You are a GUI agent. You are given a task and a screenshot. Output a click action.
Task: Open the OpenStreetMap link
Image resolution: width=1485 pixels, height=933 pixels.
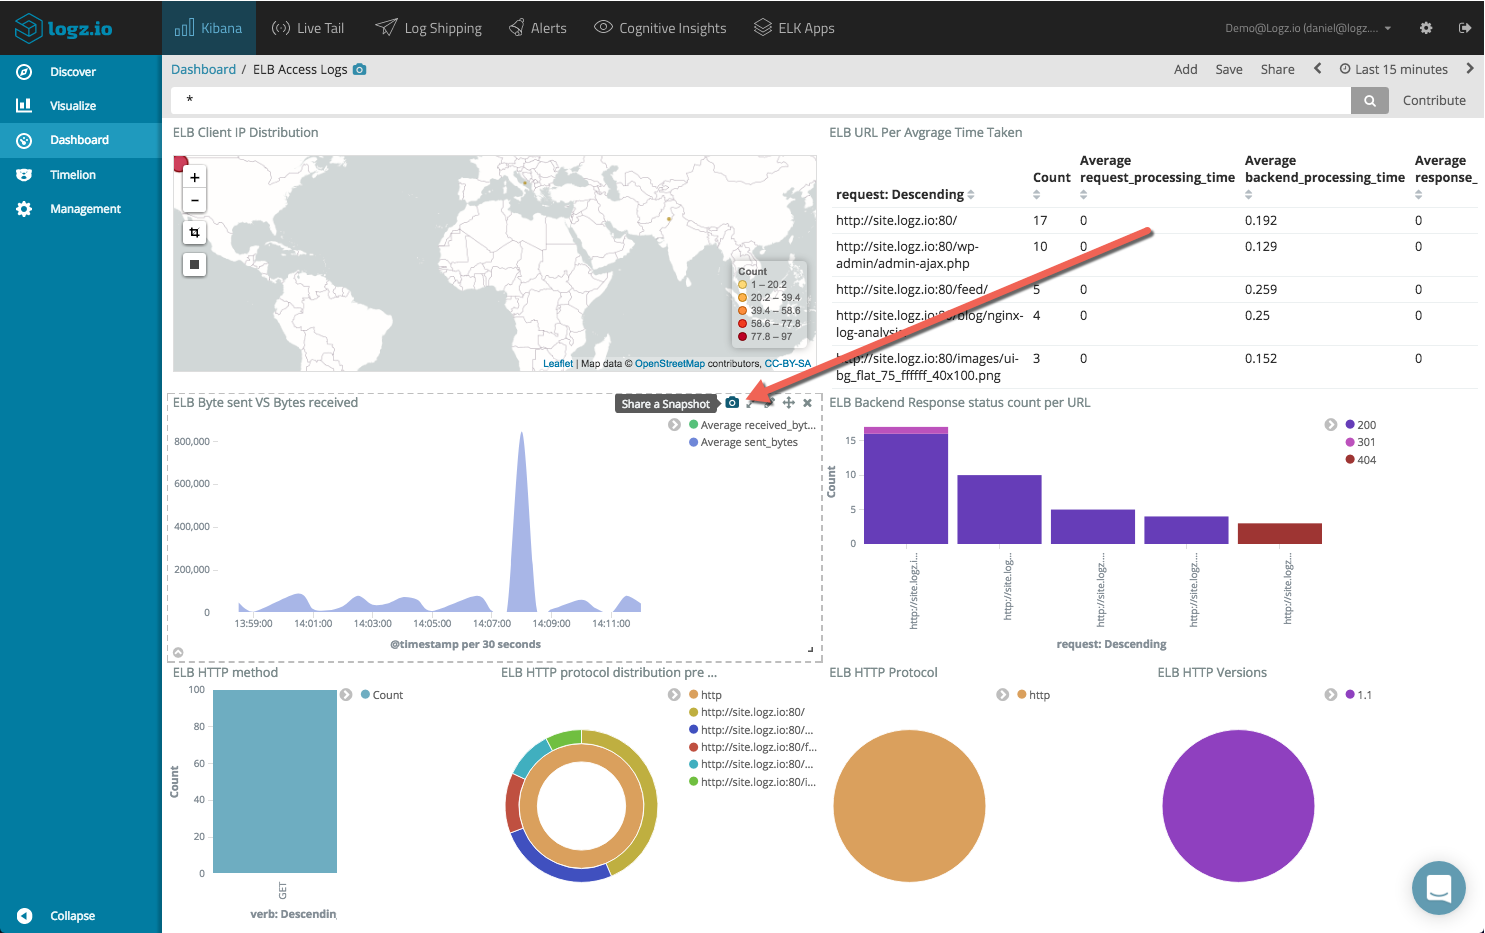[x=670, y=363]
